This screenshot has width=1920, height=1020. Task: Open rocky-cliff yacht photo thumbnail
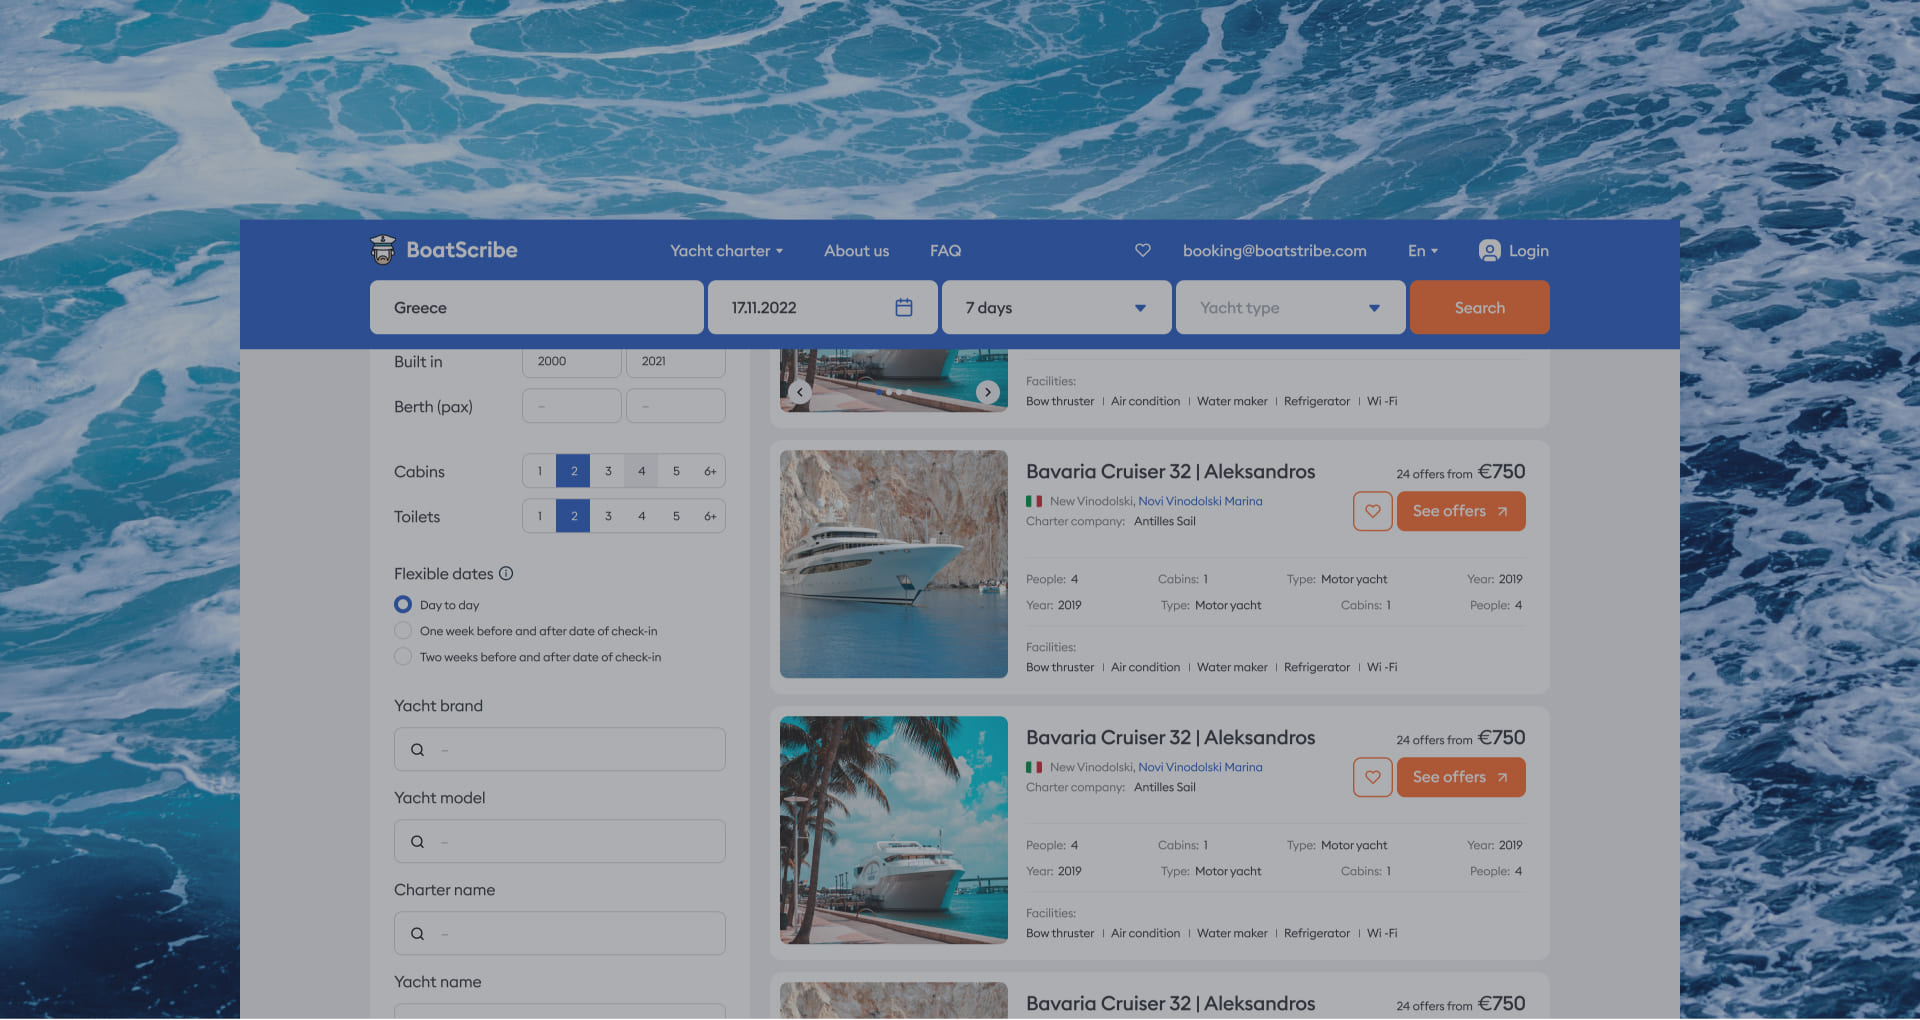(x=894, y=564)
